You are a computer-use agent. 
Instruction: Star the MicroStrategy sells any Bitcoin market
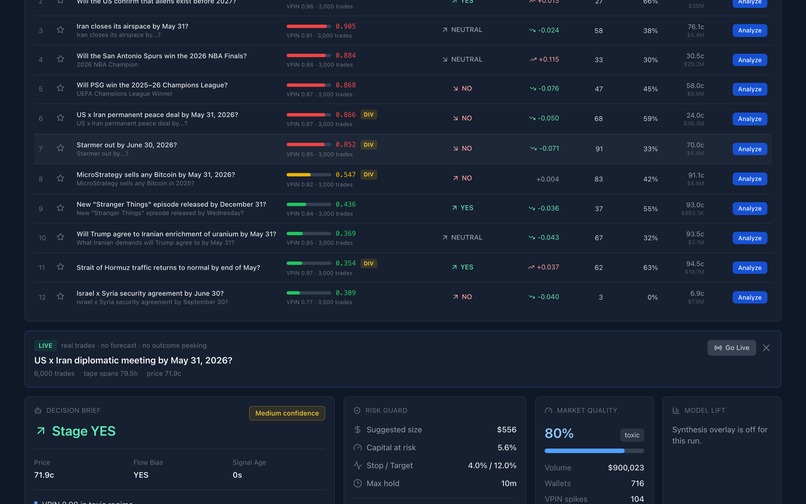[61, 178]
